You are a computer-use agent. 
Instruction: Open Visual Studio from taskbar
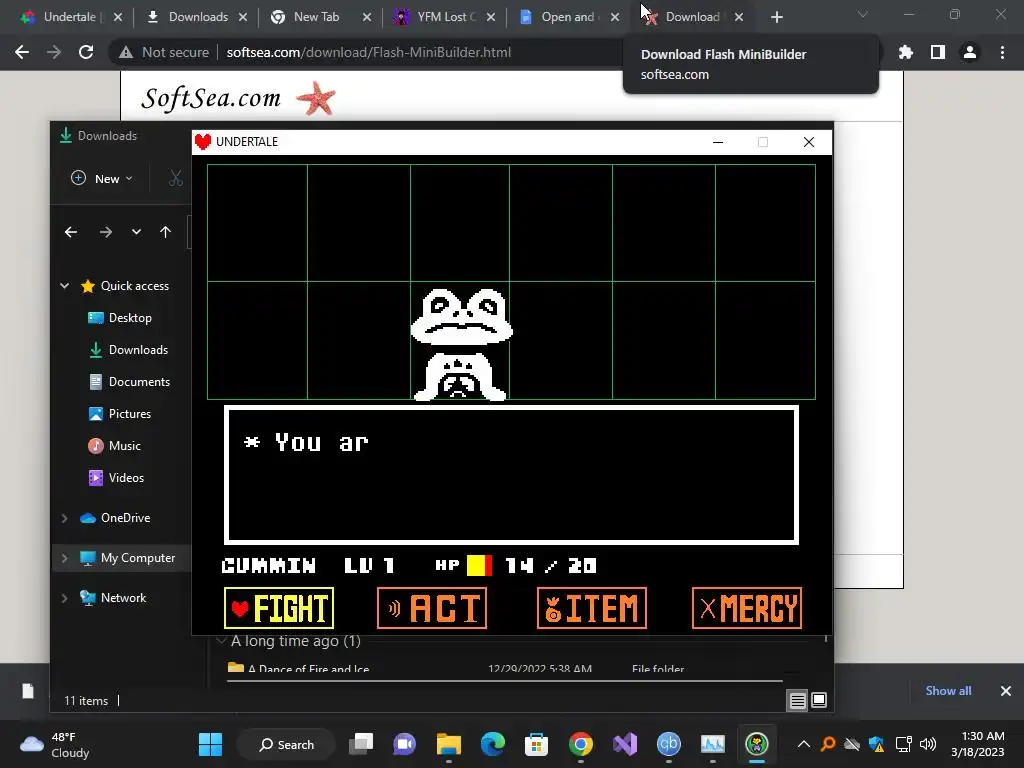coord(624,744)
